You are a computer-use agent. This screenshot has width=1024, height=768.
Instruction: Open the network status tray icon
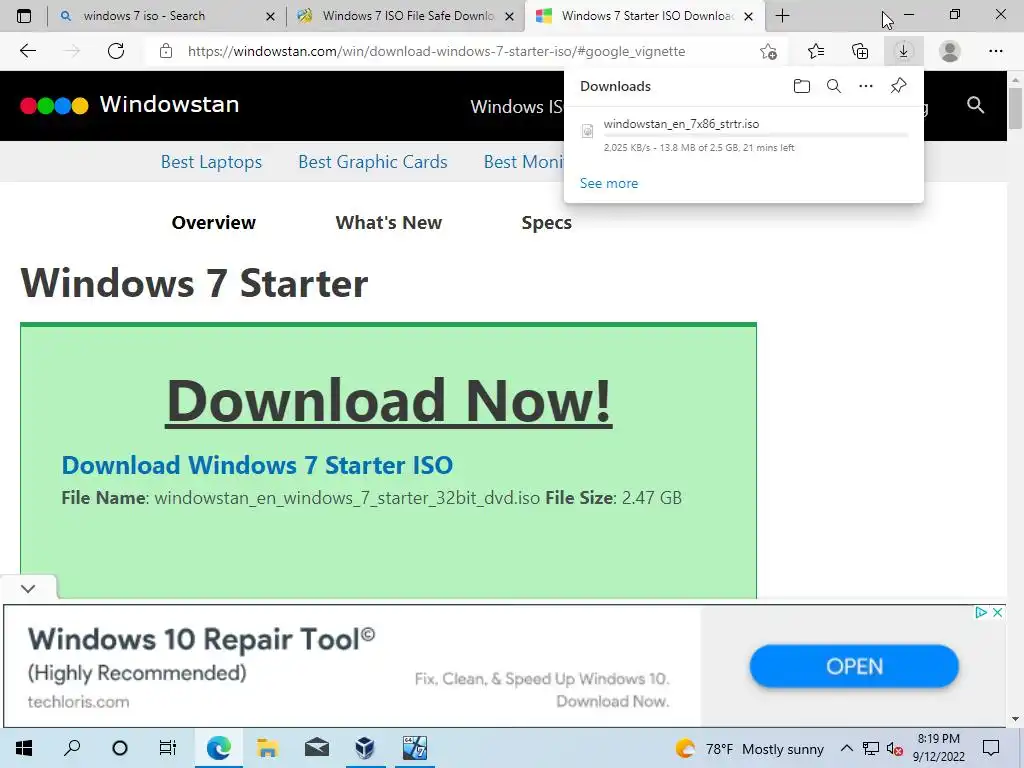point(871,748)
